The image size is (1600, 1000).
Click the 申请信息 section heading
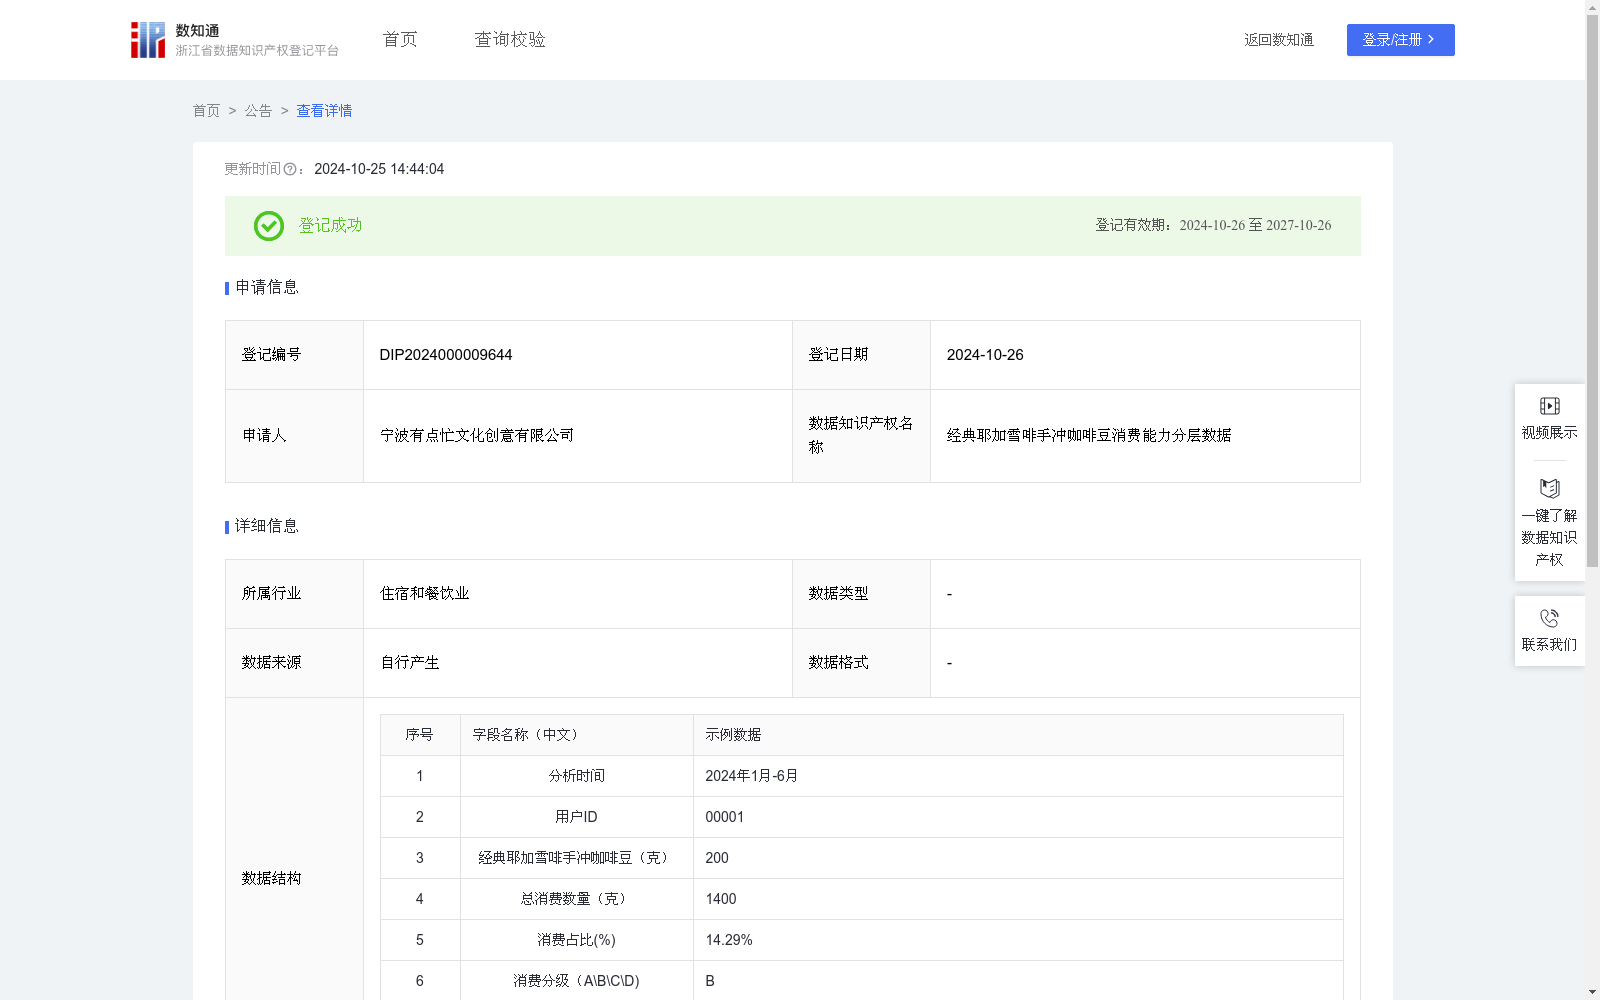(x=267, y=288)
